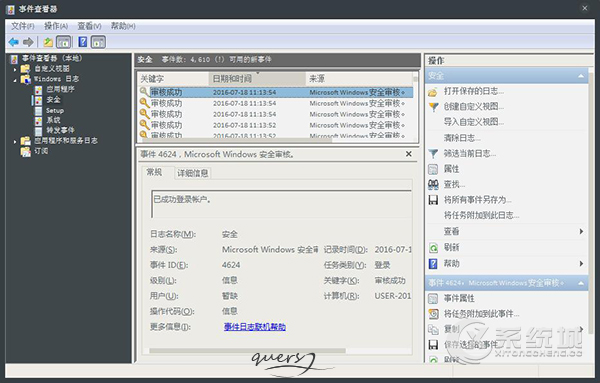600x383 pixels.
Task: Click 清除日志 action
Action: click(462, 138)
